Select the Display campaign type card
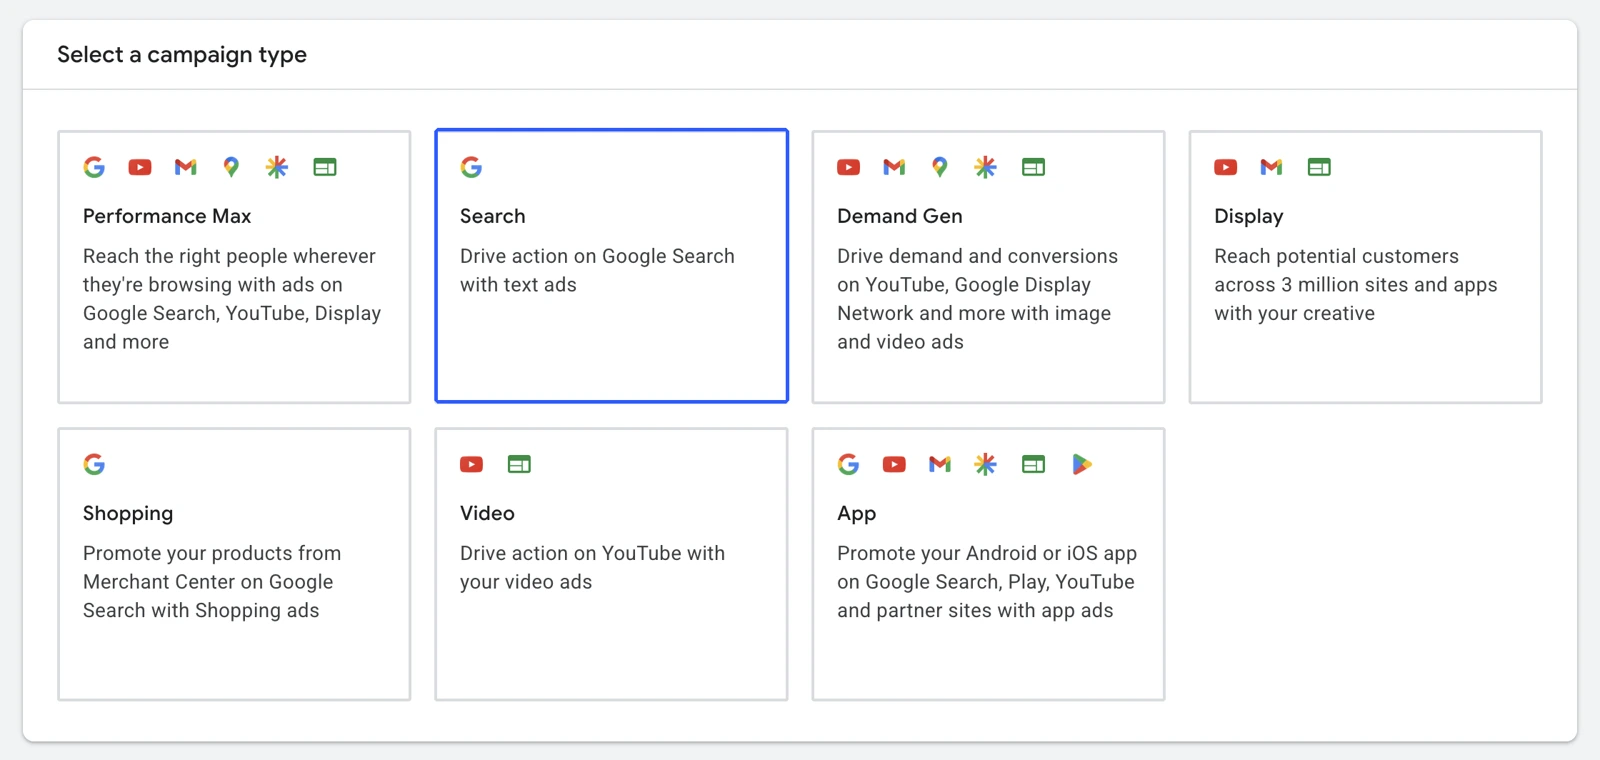1600x760 pixels. pos(1366,267)
